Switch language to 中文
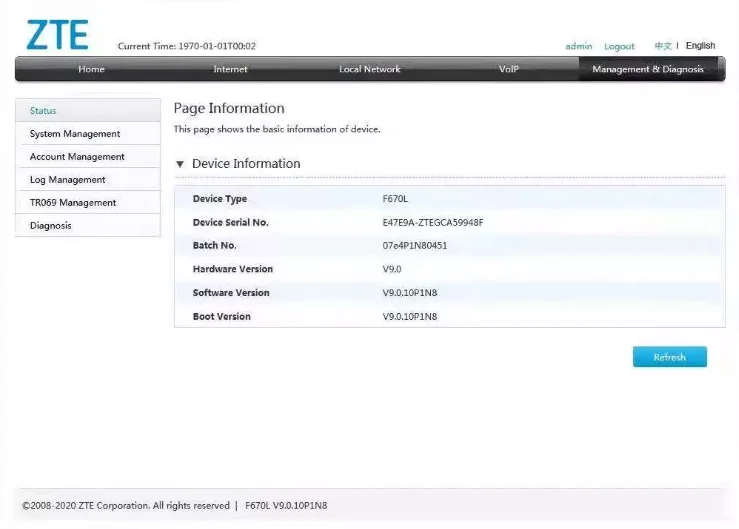 [x=662, y=46]
